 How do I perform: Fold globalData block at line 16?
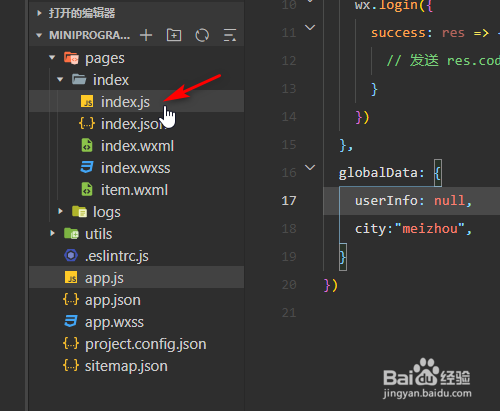pos(310,167)
